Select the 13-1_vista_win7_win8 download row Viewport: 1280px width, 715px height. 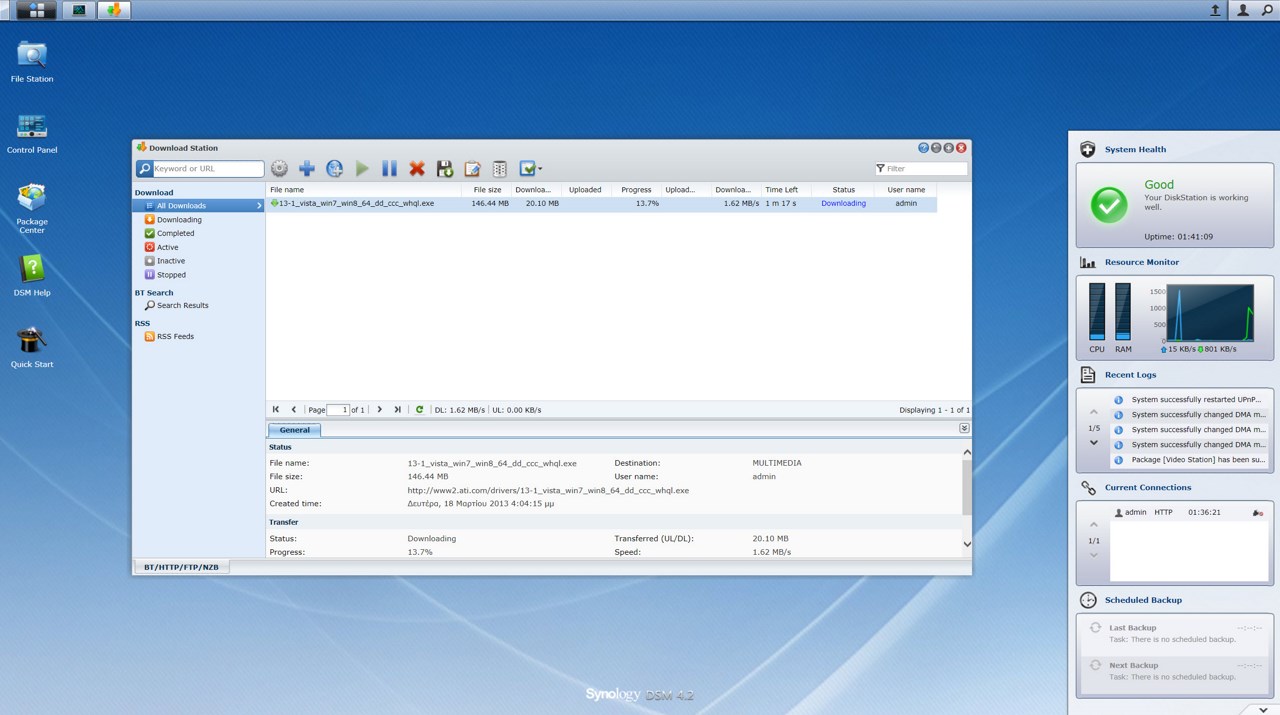pyautogui.click(x=602, y=204)
